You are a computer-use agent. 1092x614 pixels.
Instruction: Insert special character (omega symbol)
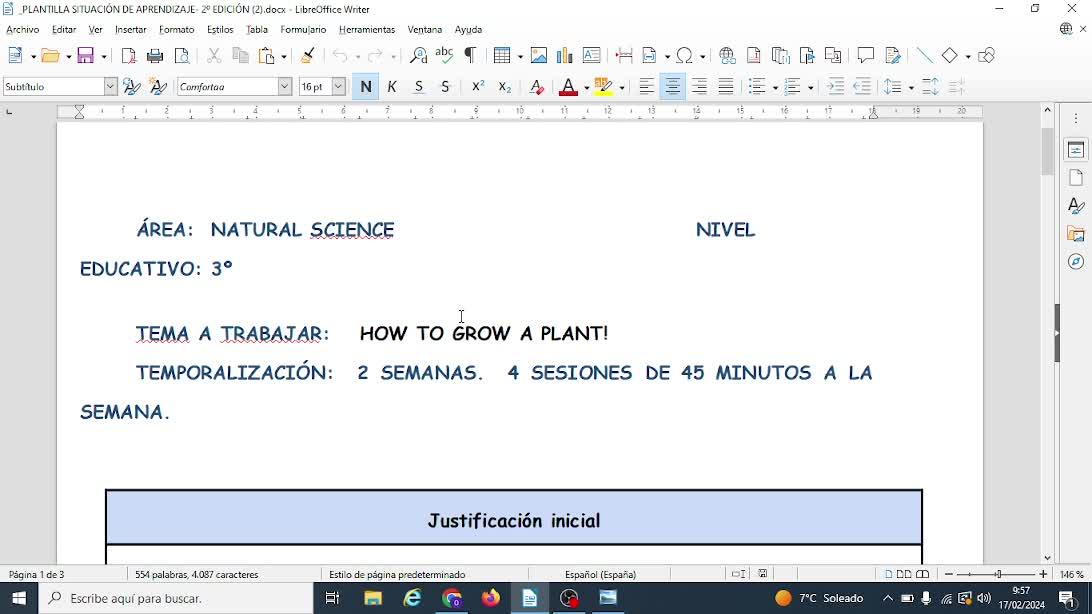click(x=685, y=56)
